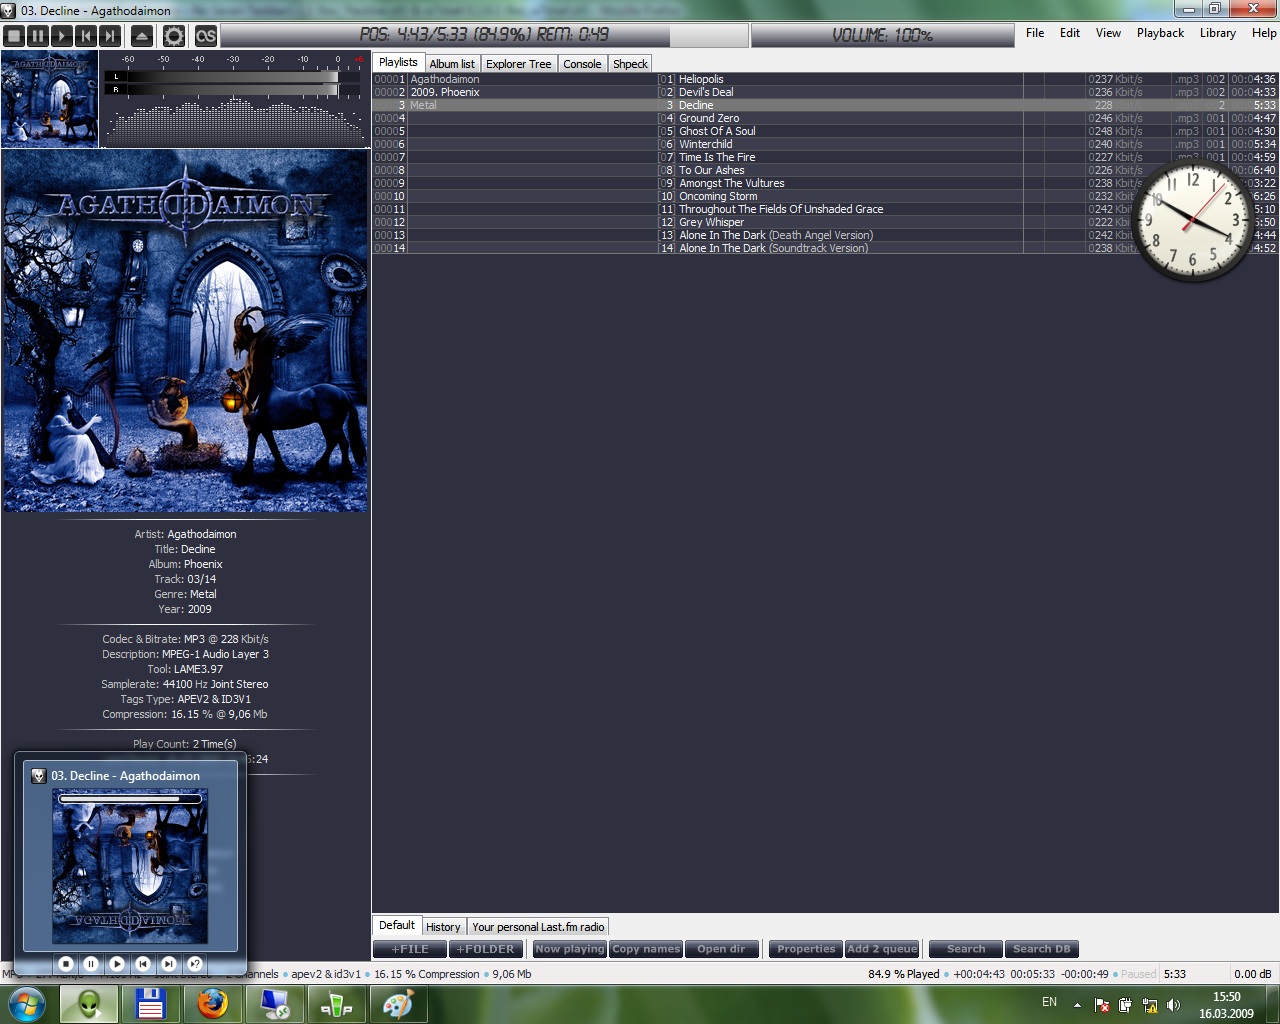Select the Default playlist tab
1280x1024 pixels.
point(397,926)
